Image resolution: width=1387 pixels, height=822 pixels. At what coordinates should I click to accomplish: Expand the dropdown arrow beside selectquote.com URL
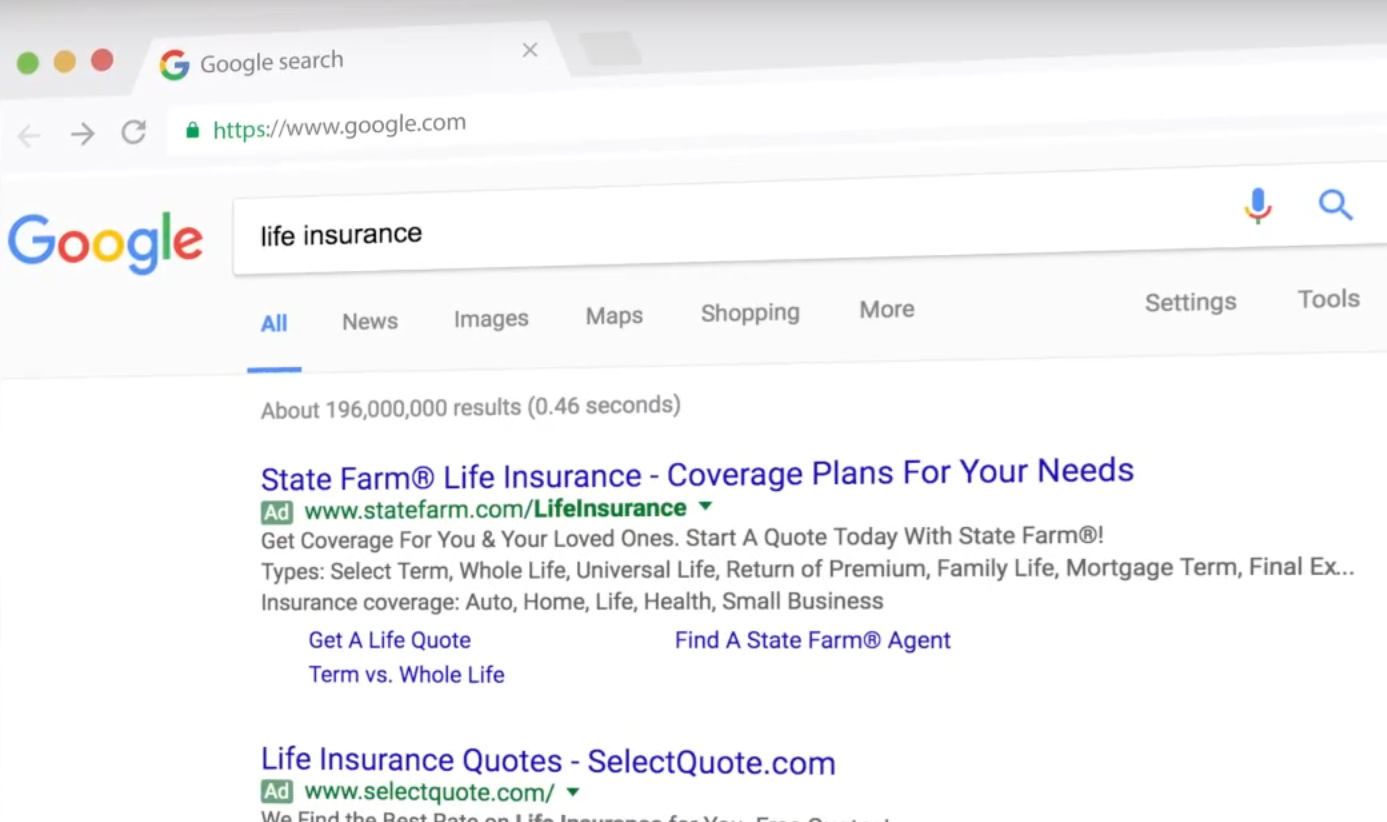tap(572, 792)
